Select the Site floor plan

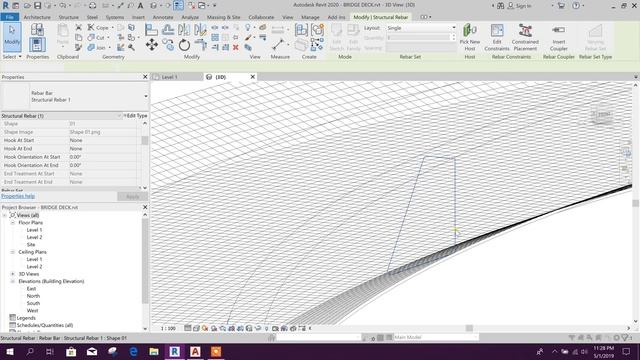click(x=31, y=244)
